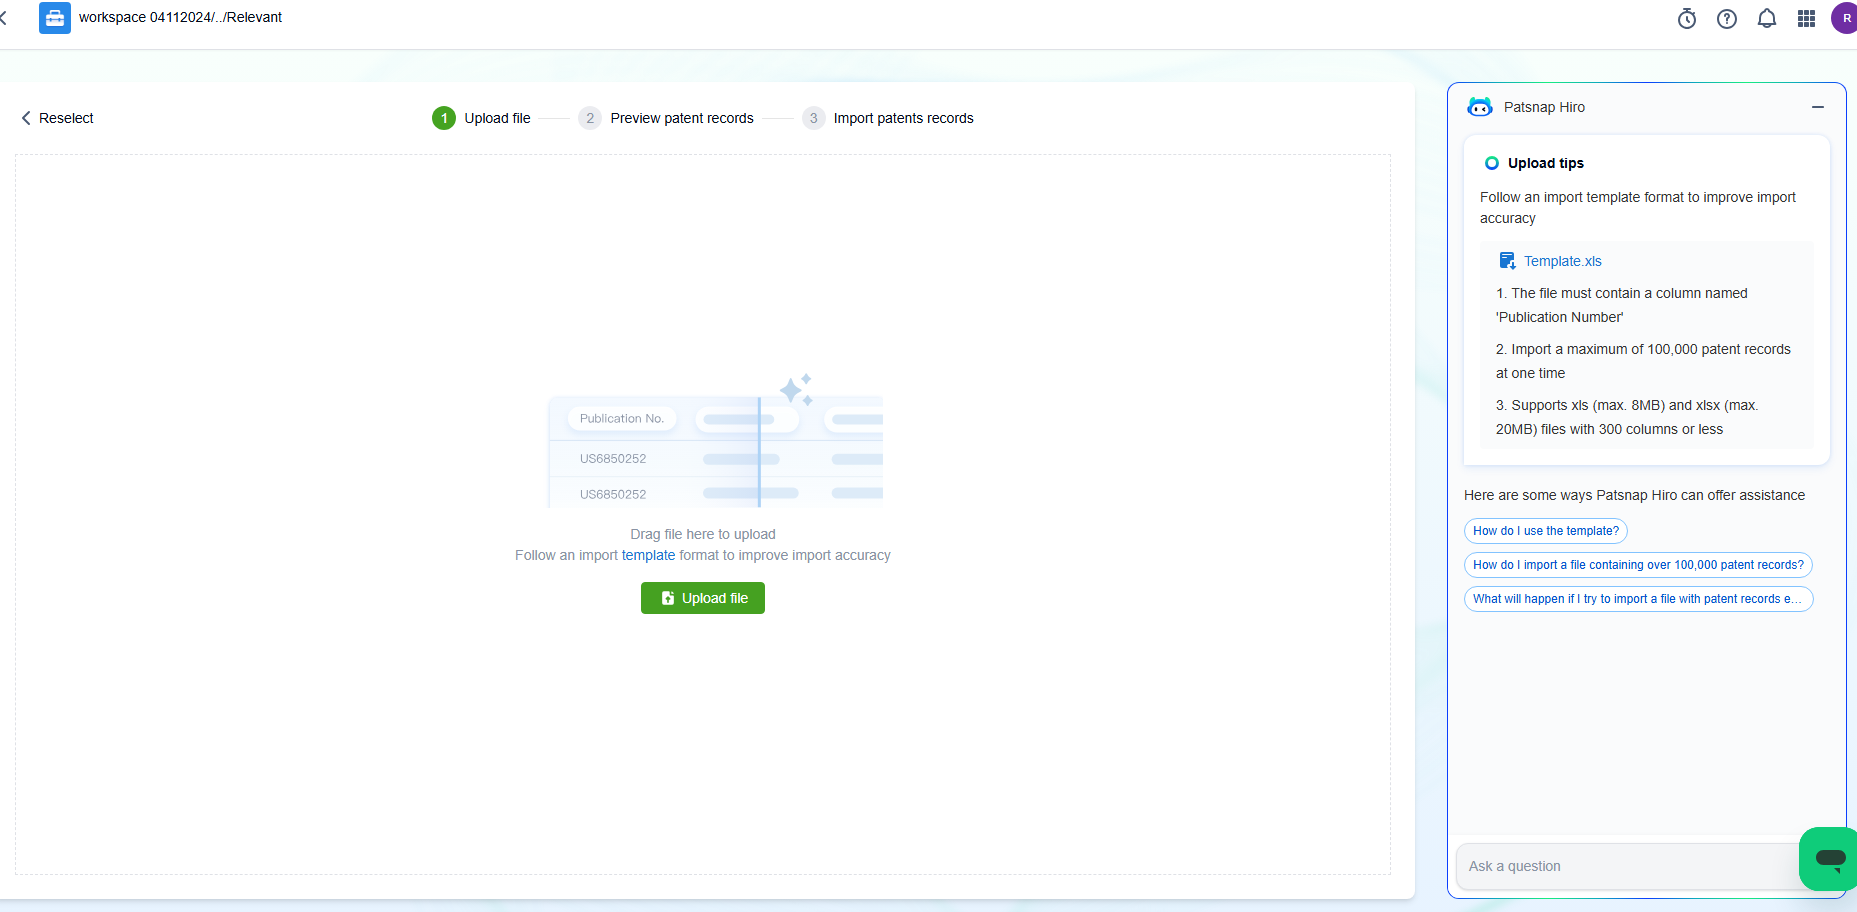Image resolution: width=1857 pixels, height=912 pixels.
Task: Ask 'What will happen if I try to import' question
Action: click(x=1637, y=599)
